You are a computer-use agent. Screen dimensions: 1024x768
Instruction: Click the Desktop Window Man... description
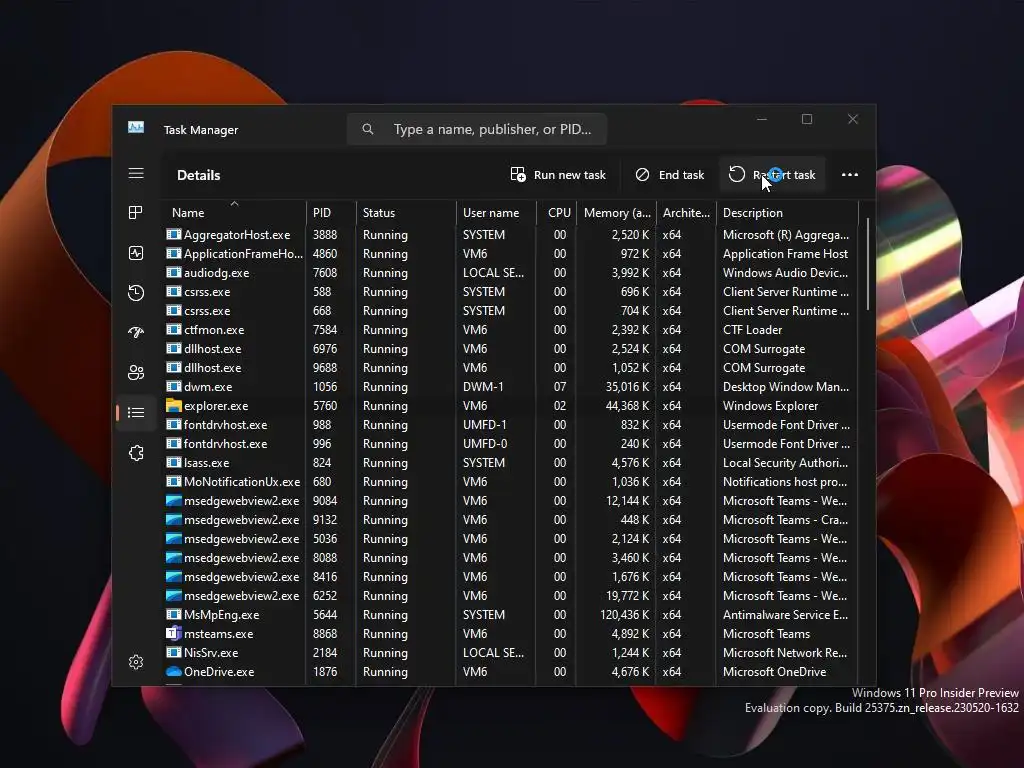[x=786, y=387]
